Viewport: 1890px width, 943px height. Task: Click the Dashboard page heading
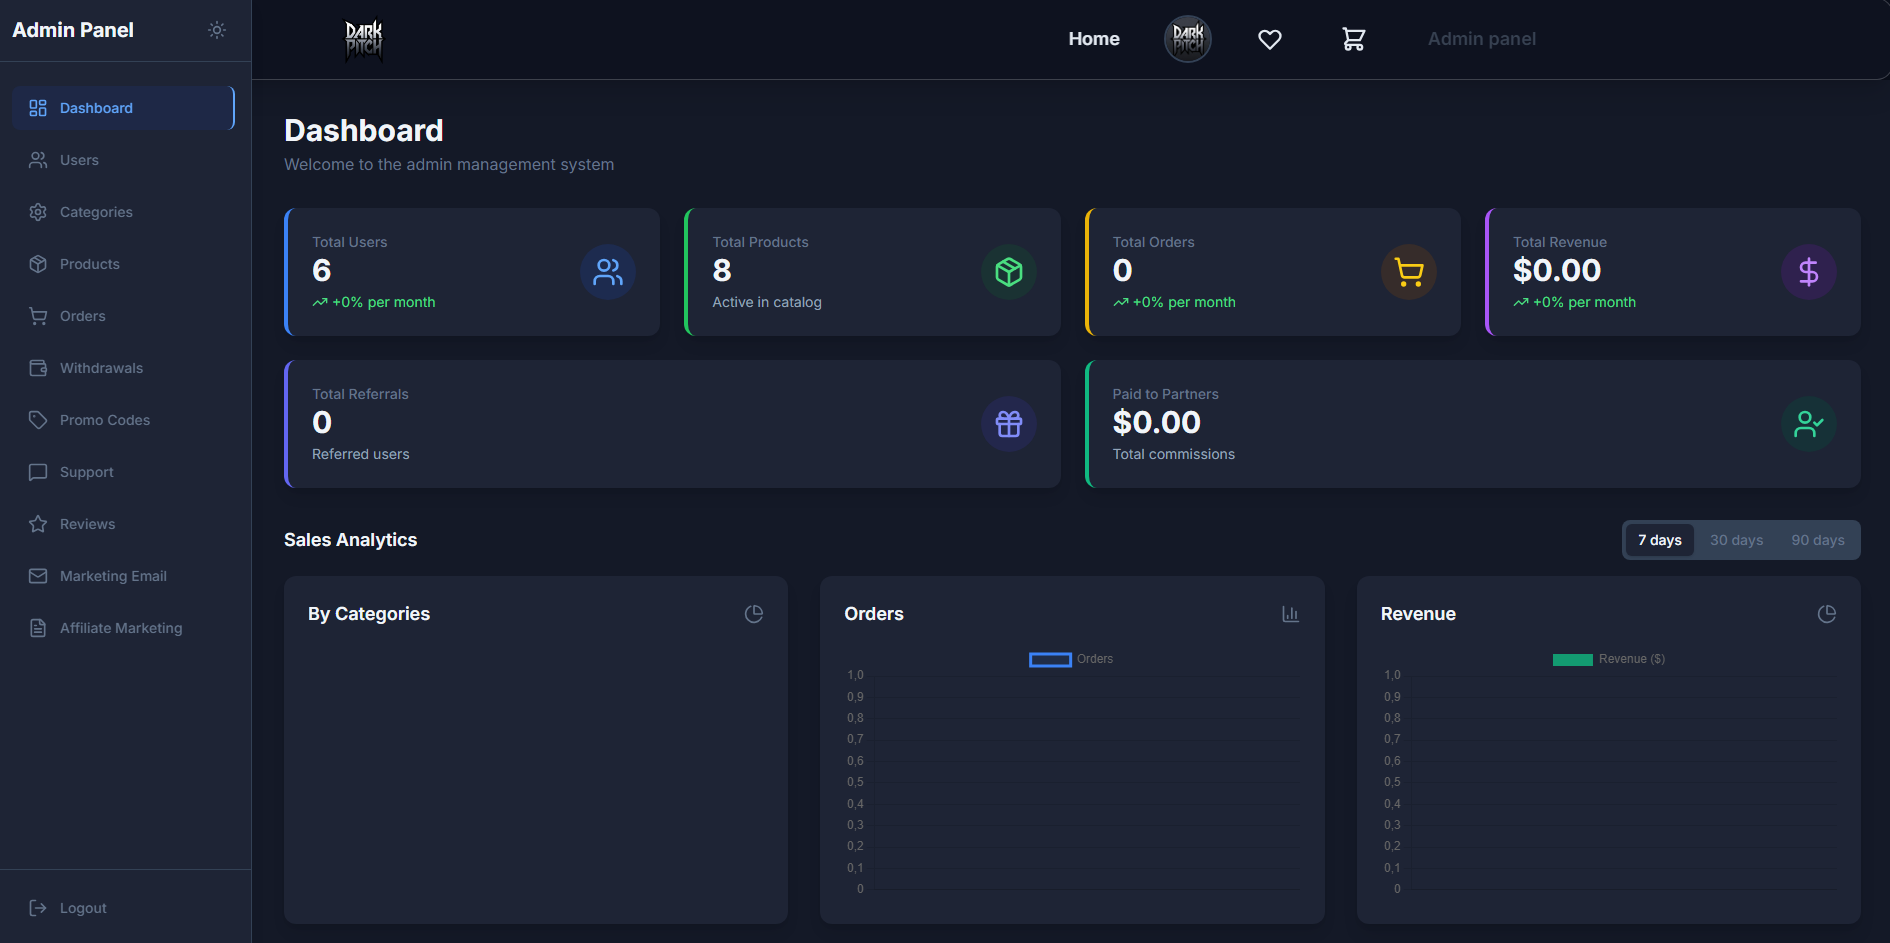click(x=364, y=131)
